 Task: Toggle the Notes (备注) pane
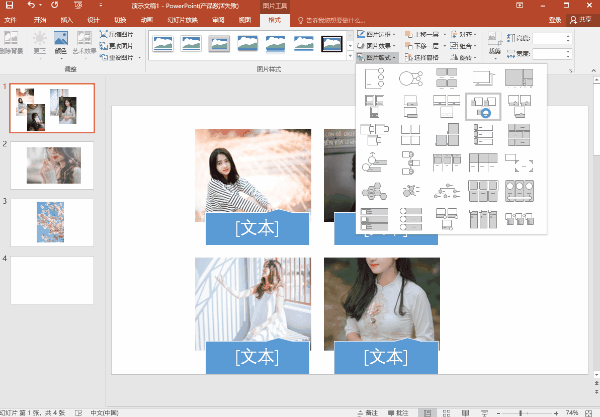tap(368, 413)
